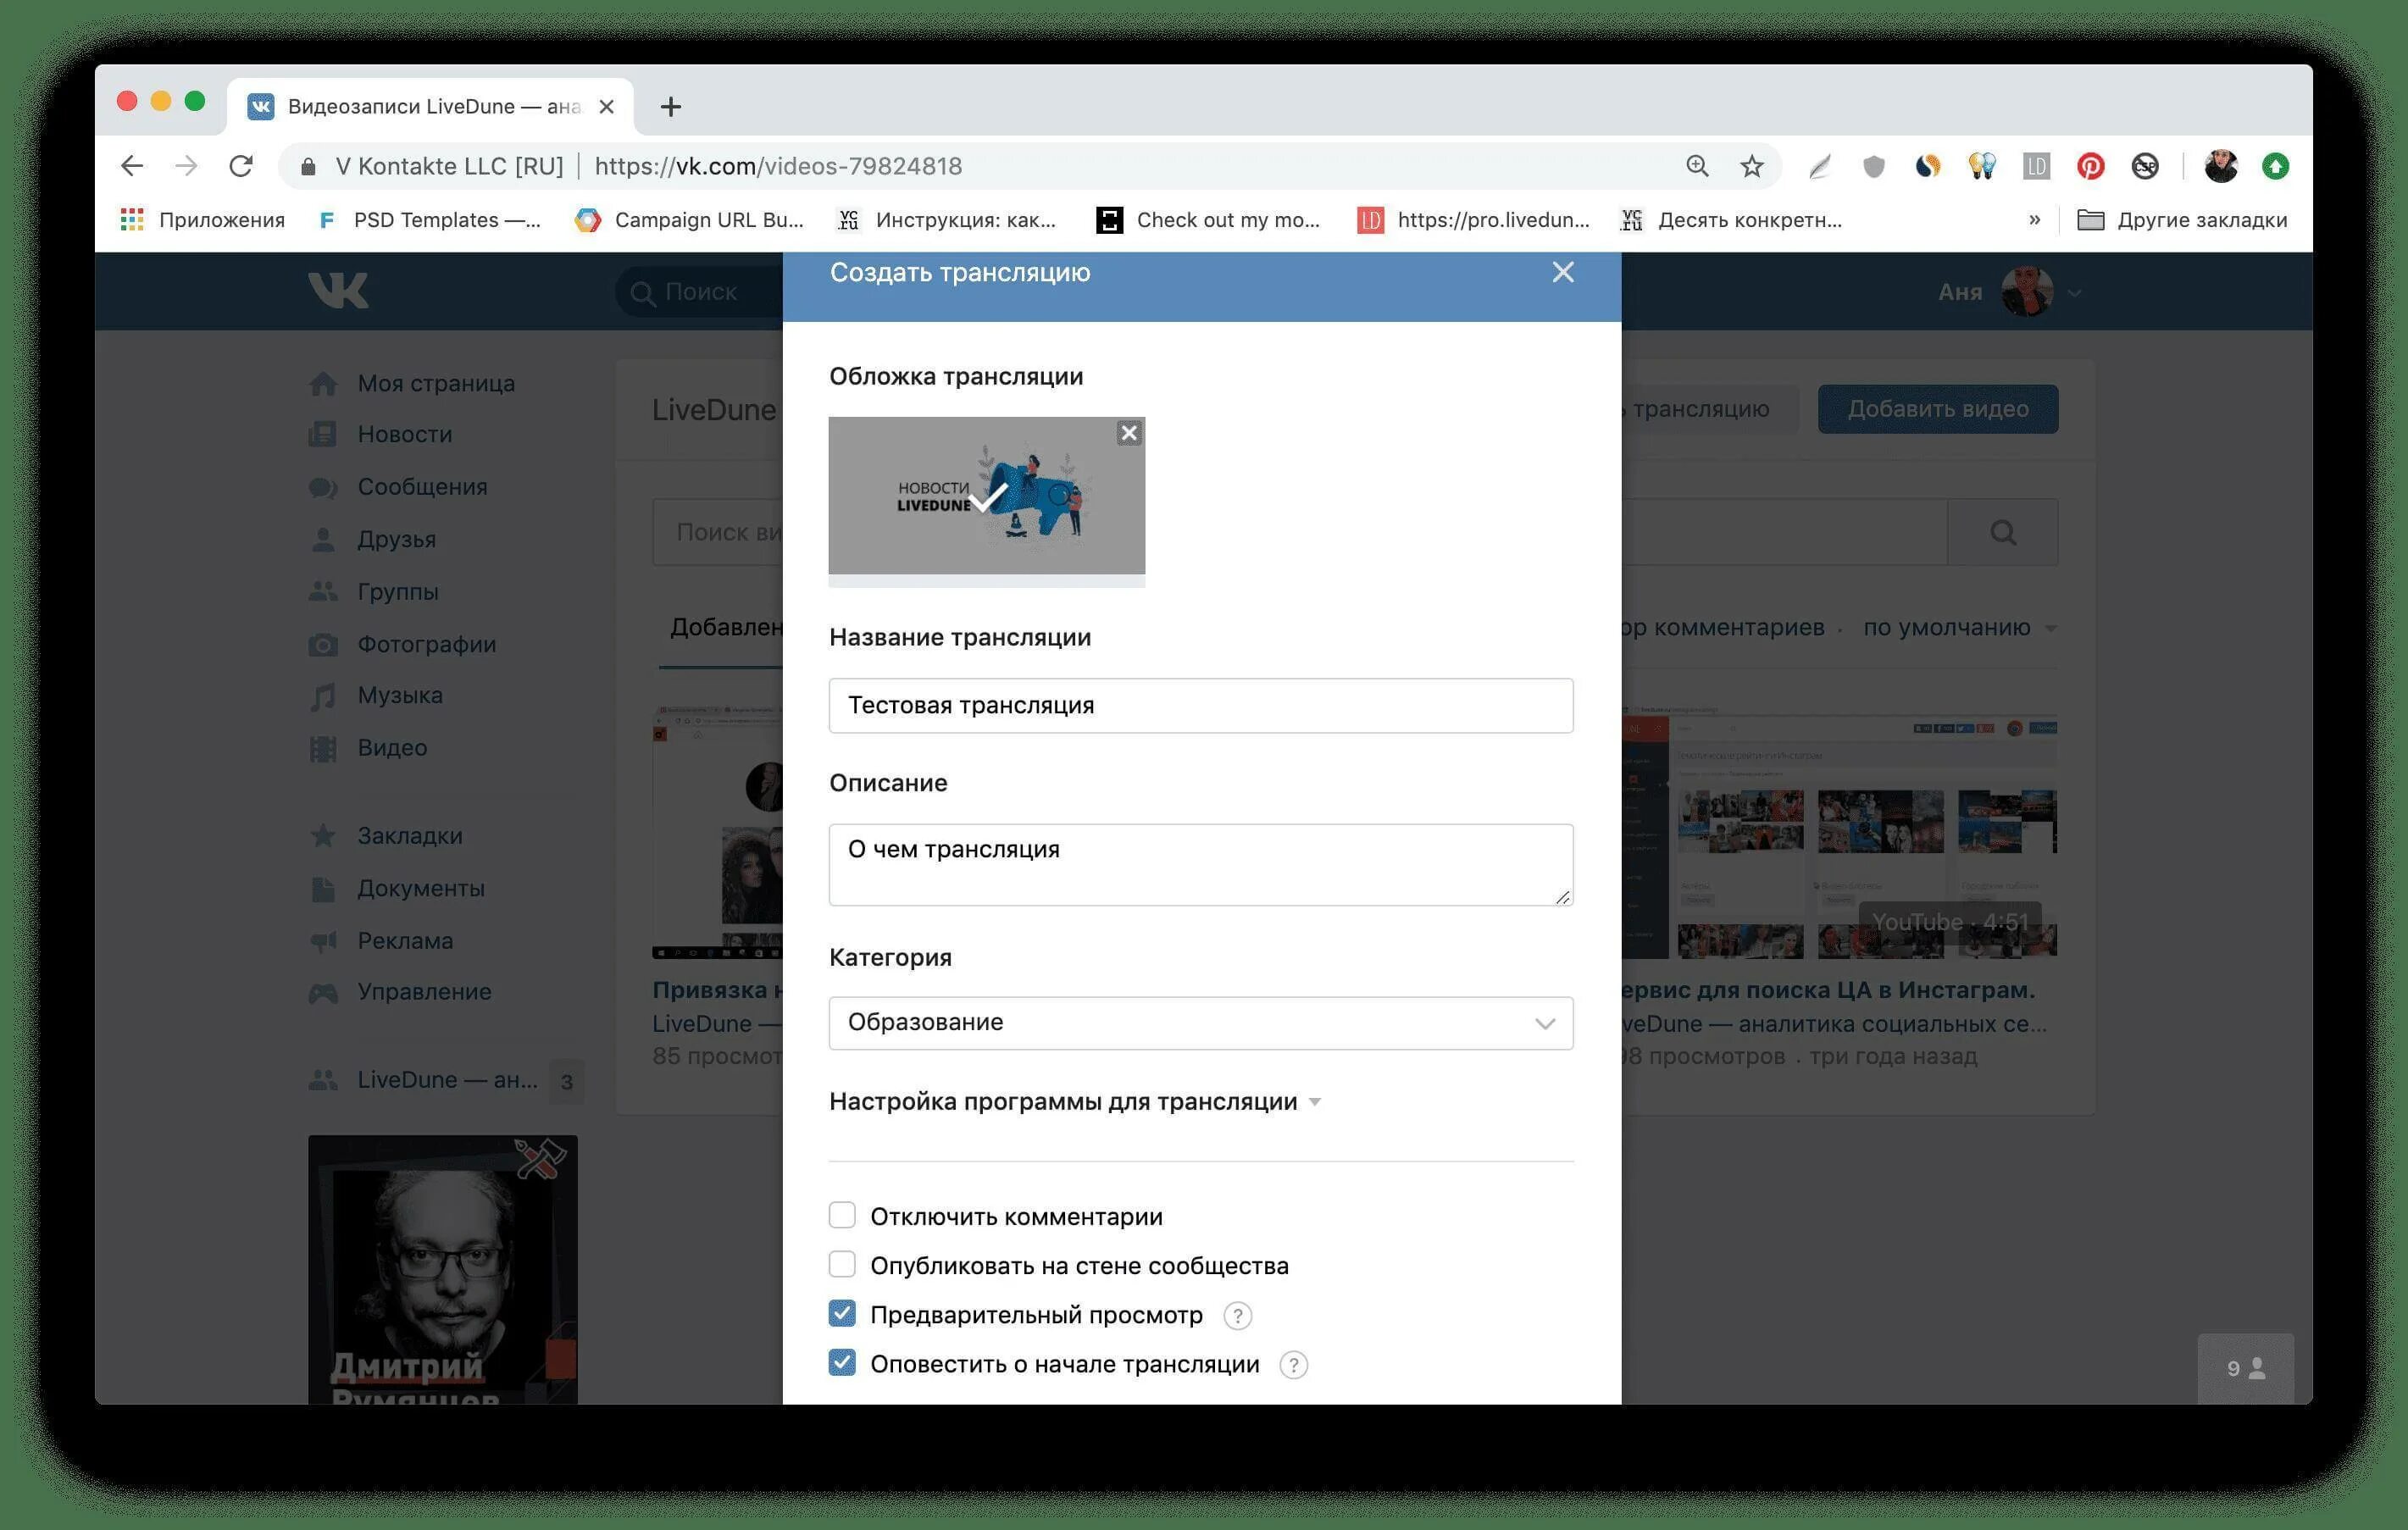
Task: Open the Категория dropdown showing Образование
Action: pos(1200,1023)
